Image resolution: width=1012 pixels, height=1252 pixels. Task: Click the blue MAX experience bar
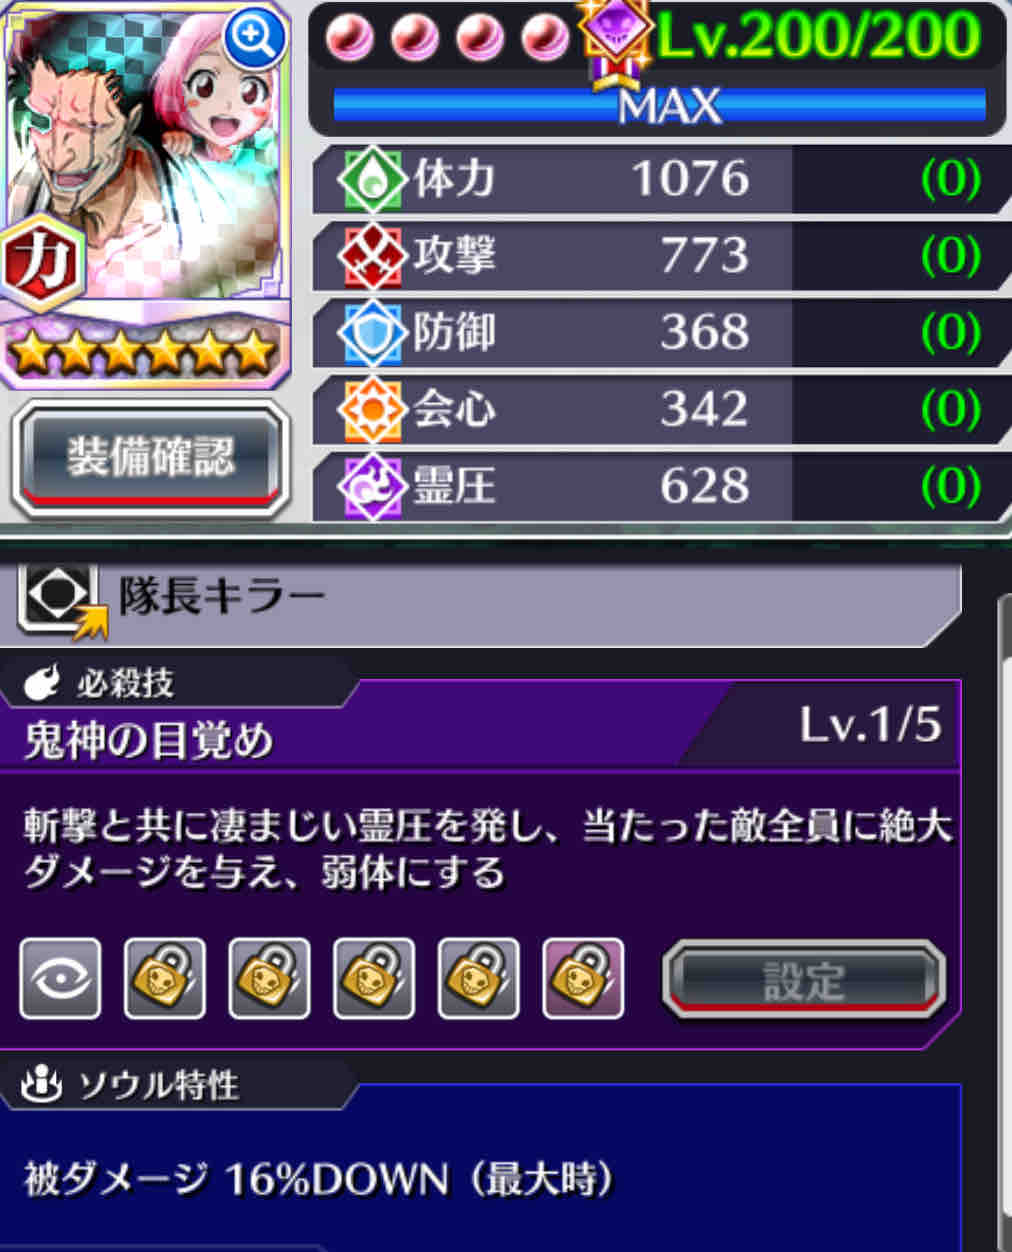pos(660,105)
